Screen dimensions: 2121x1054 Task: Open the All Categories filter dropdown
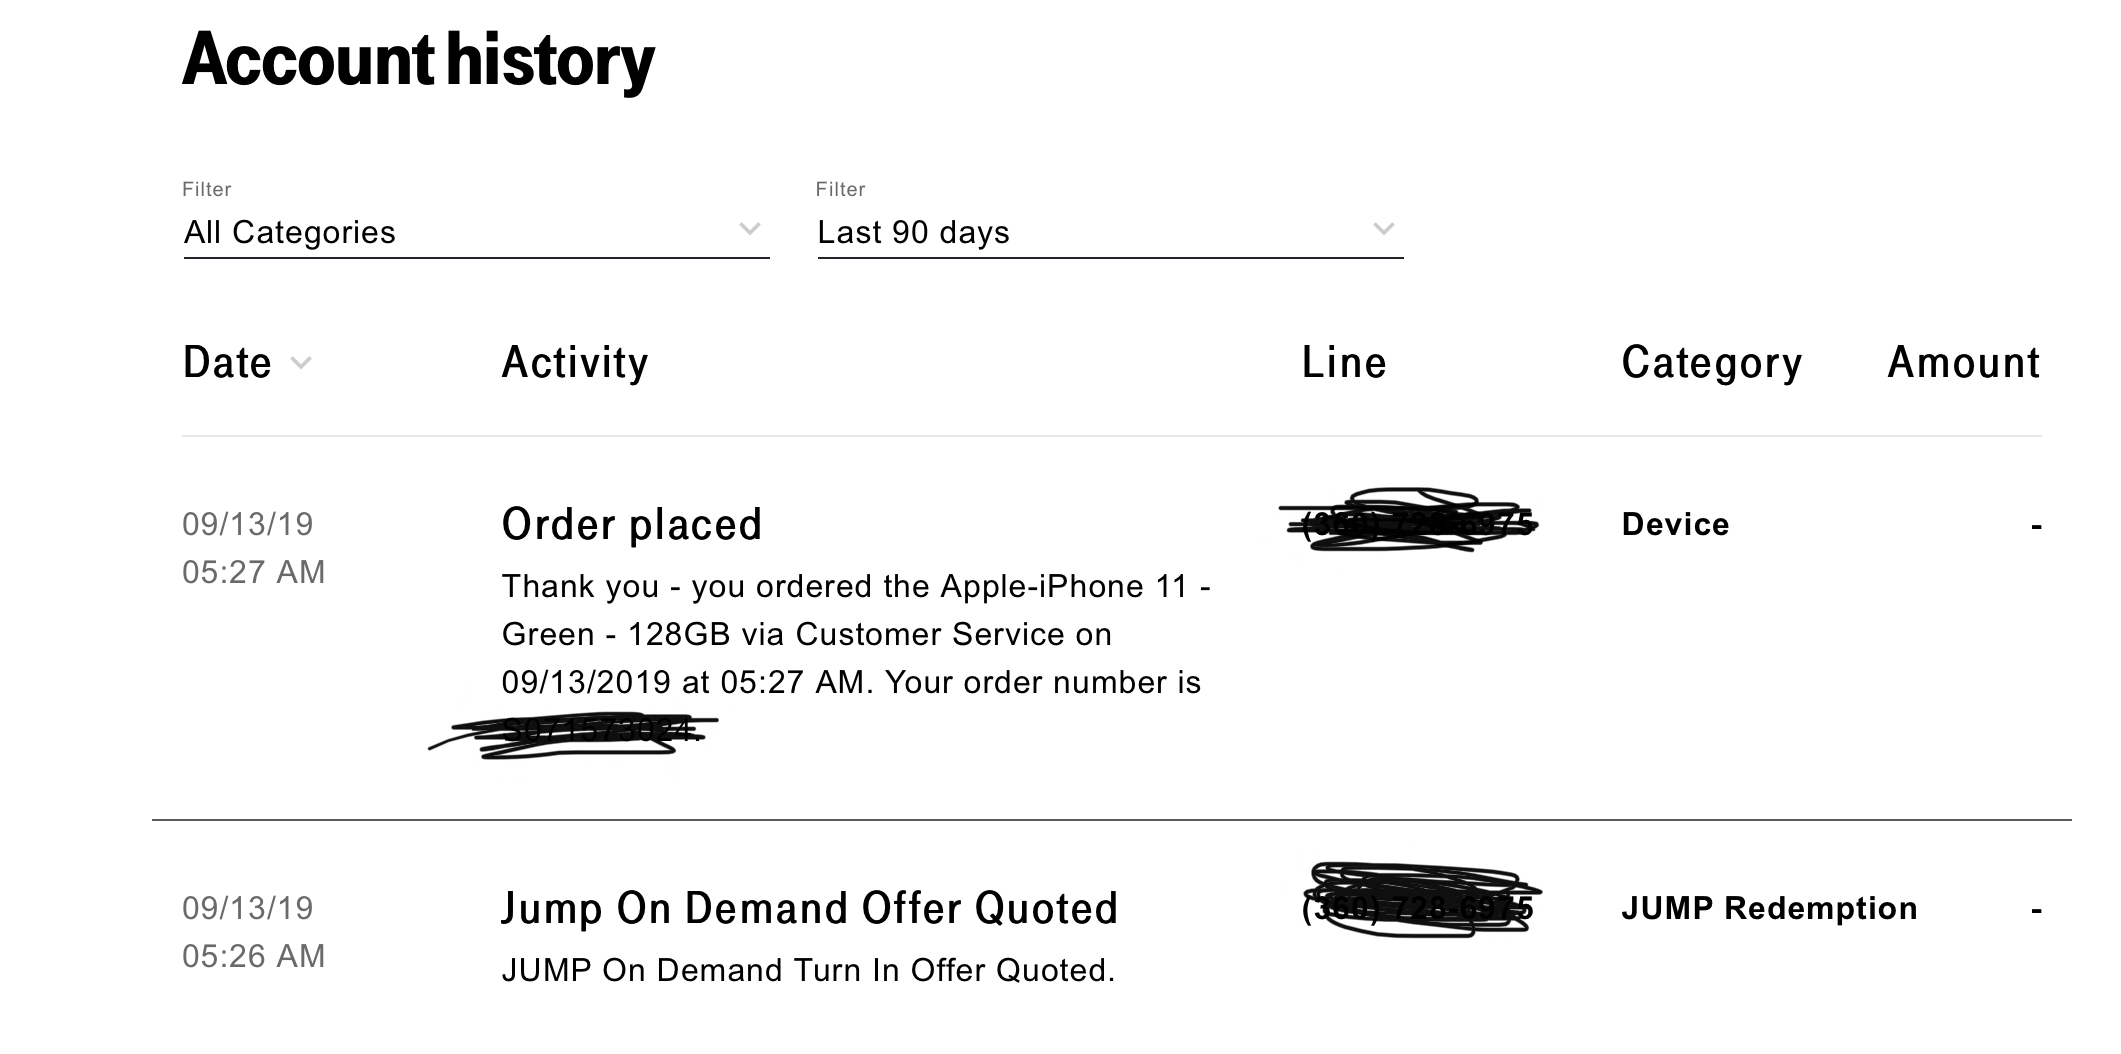(x=476, y=232)
